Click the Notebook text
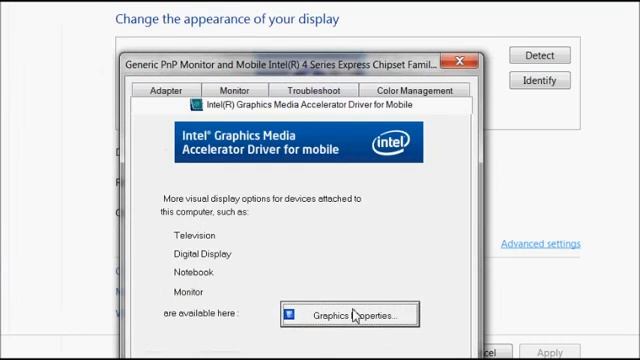 pos(193,272)
